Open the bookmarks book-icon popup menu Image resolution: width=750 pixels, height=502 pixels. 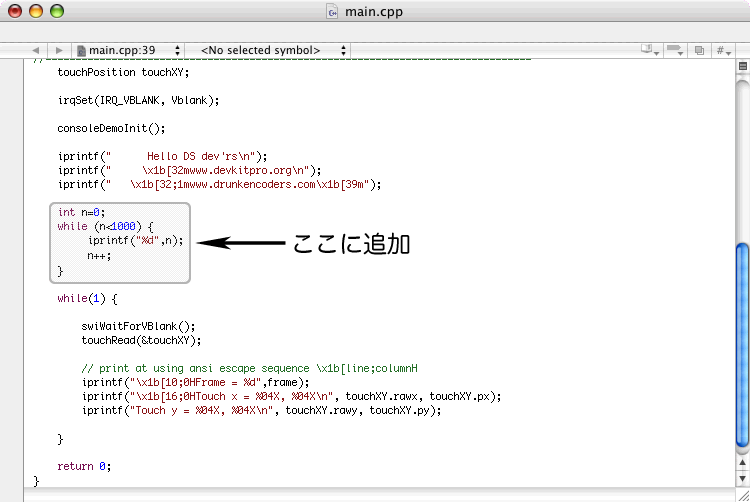click(650, 50)
